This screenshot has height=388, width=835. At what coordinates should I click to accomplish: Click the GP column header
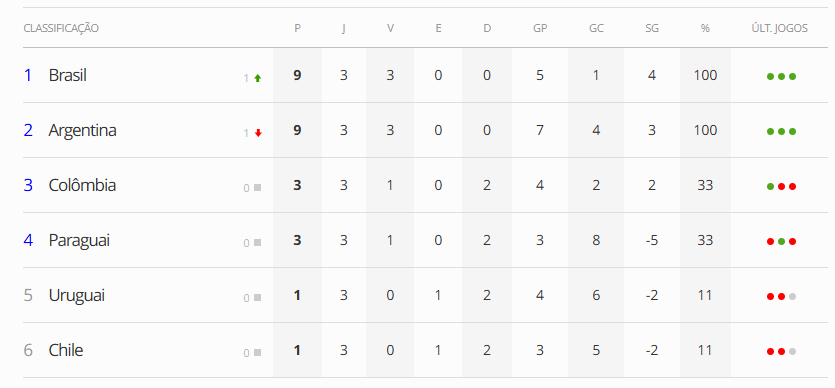(x=540, y=28)
